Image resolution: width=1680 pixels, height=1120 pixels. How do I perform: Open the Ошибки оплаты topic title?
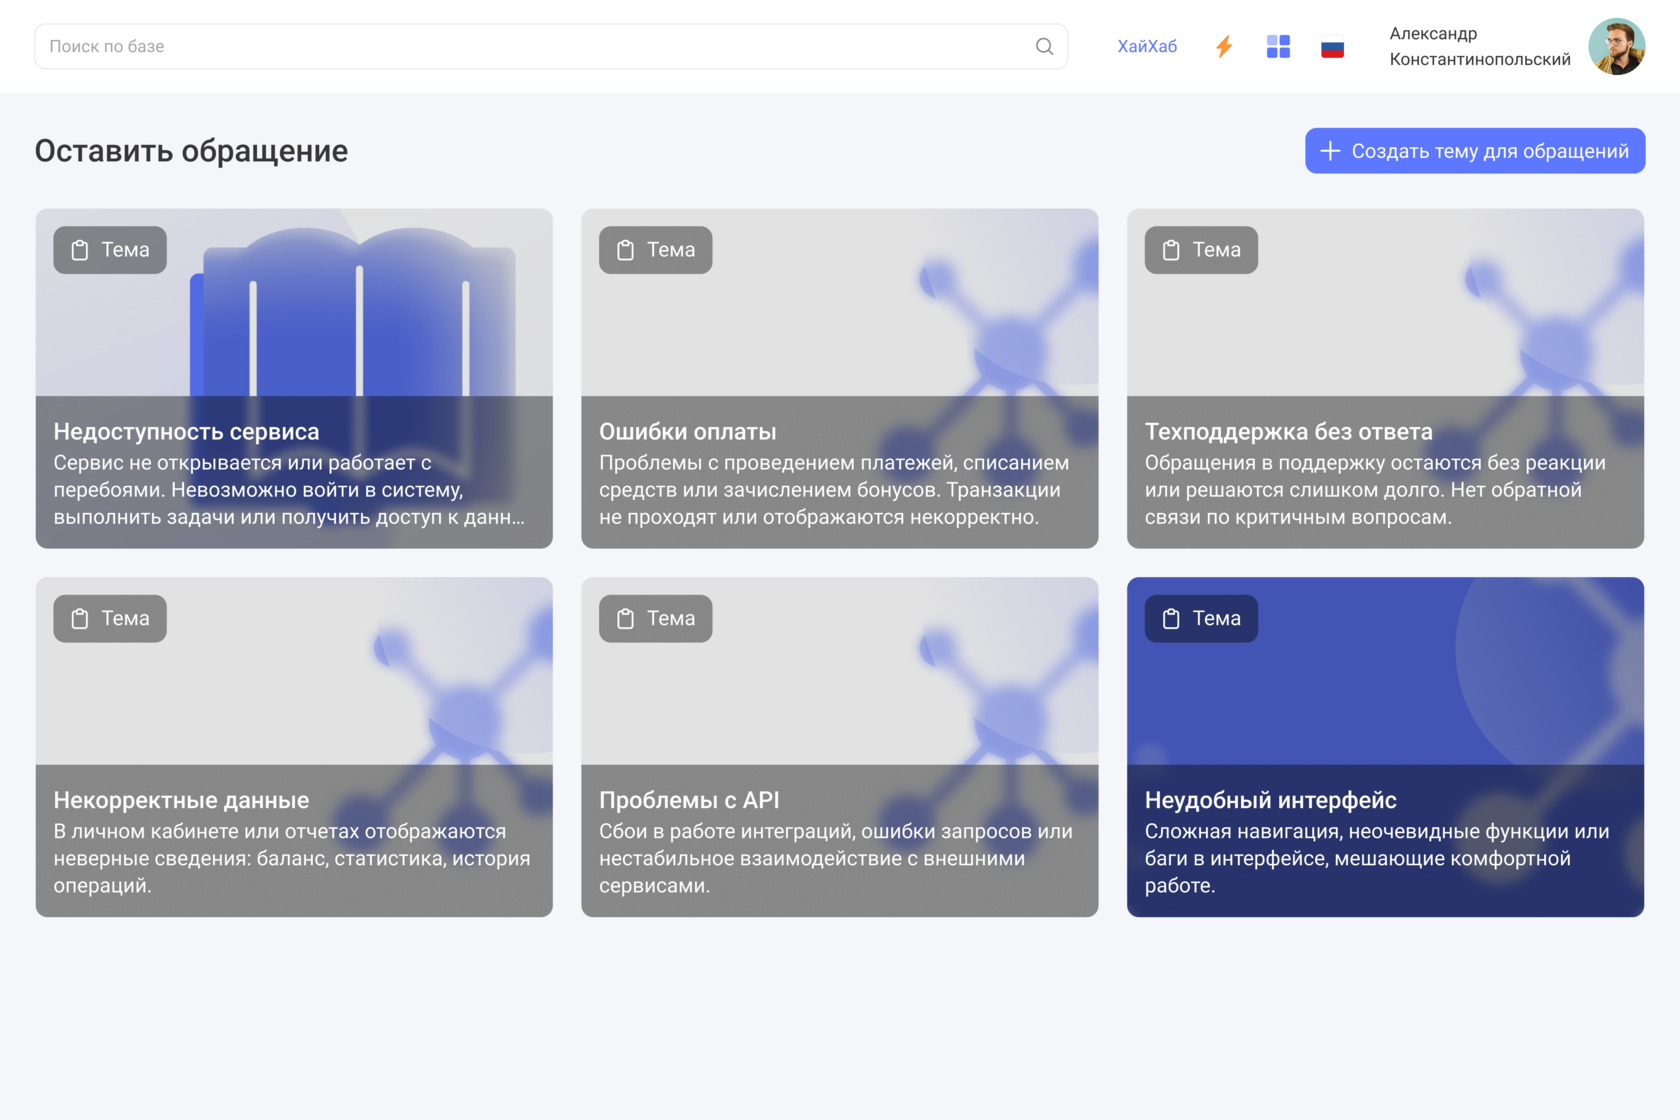tap(688, 432)
